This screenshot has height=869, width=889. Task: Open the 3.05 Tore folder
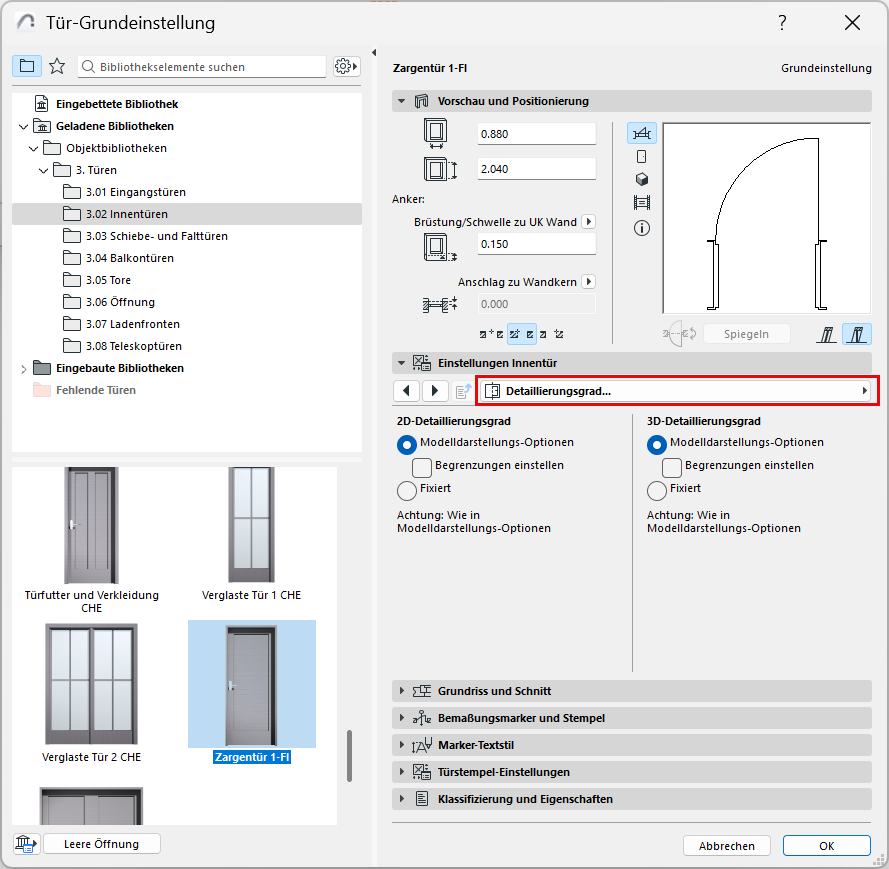(108, 280)
